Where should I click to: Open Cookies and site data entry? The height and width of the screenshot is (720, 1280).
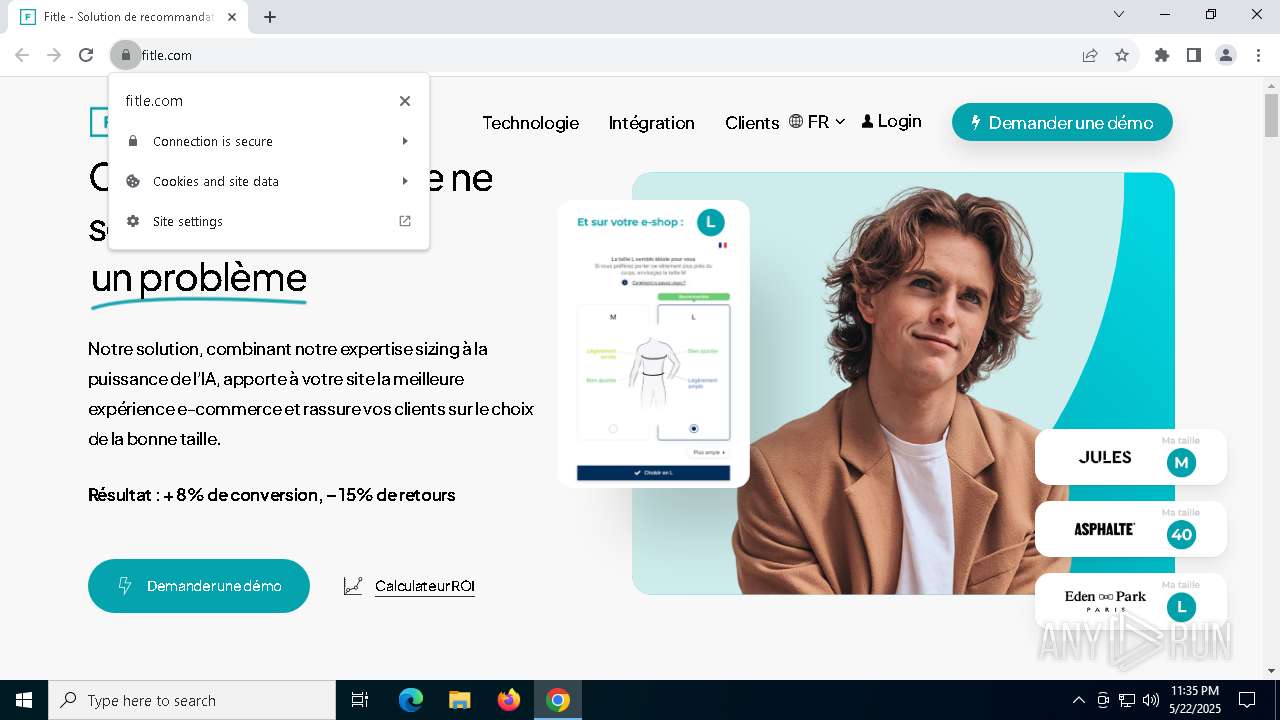269,181
